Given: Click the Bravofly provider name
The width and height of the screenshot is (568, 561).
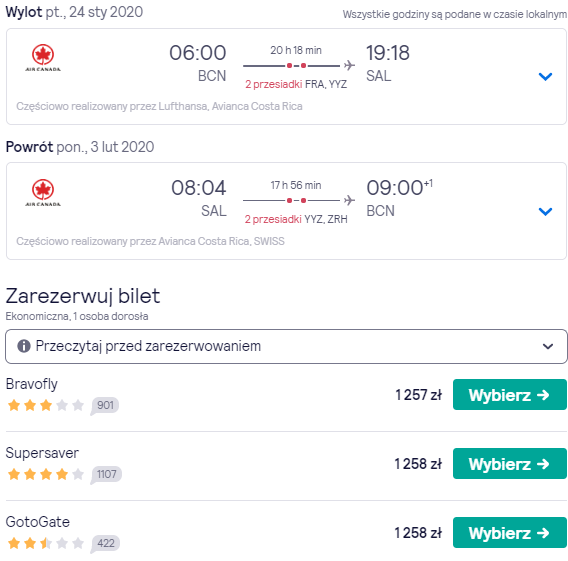Looking at the screenshot, I should [32, 384].
